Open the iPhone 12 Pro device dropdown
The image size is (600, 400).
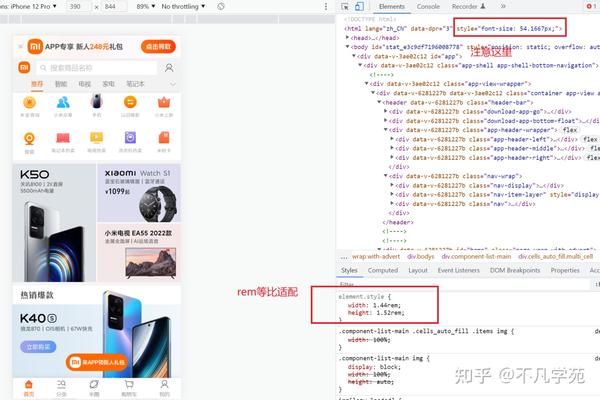pos(29,7)
